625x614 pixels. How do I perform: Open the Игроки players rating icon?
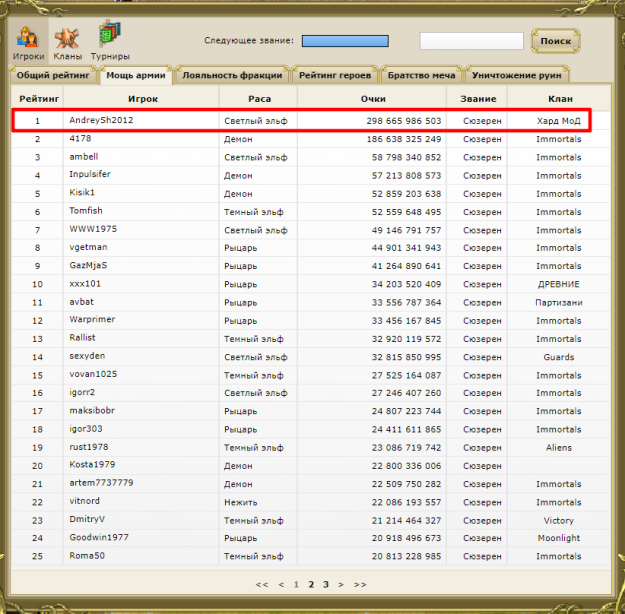(x=28, y=41)
